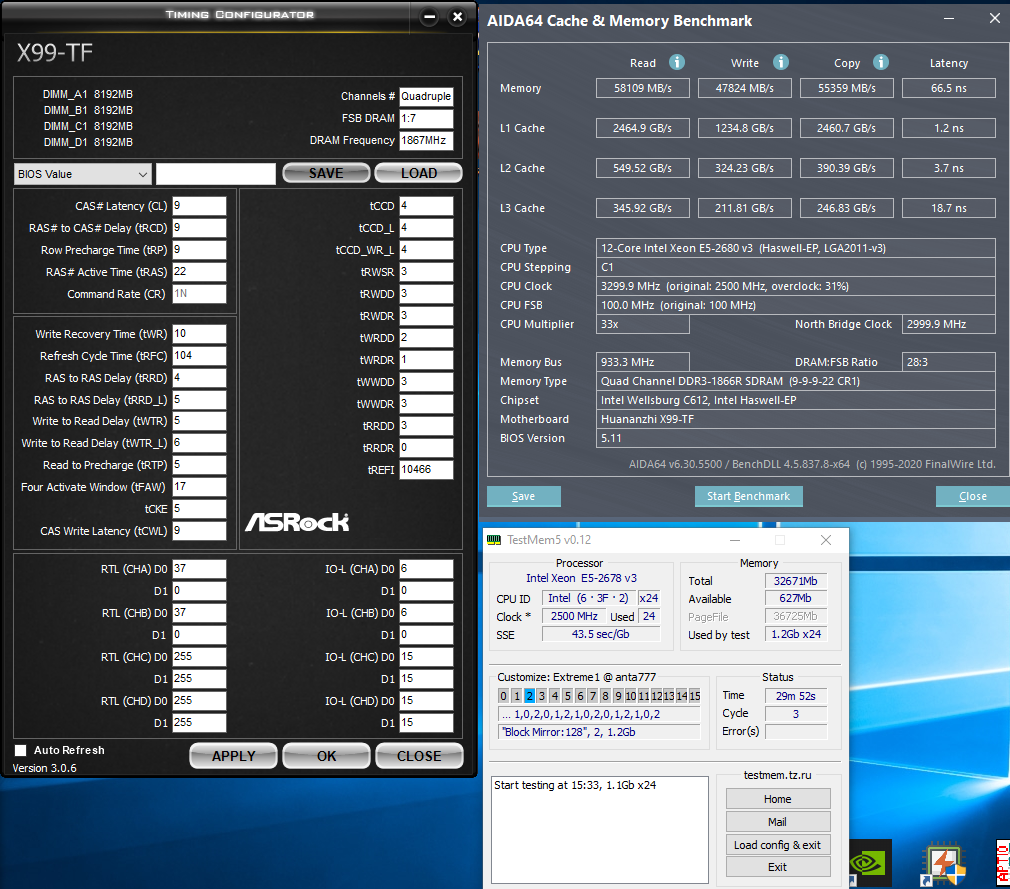Click the RTL (CHA) D0 field

[199, 569]
